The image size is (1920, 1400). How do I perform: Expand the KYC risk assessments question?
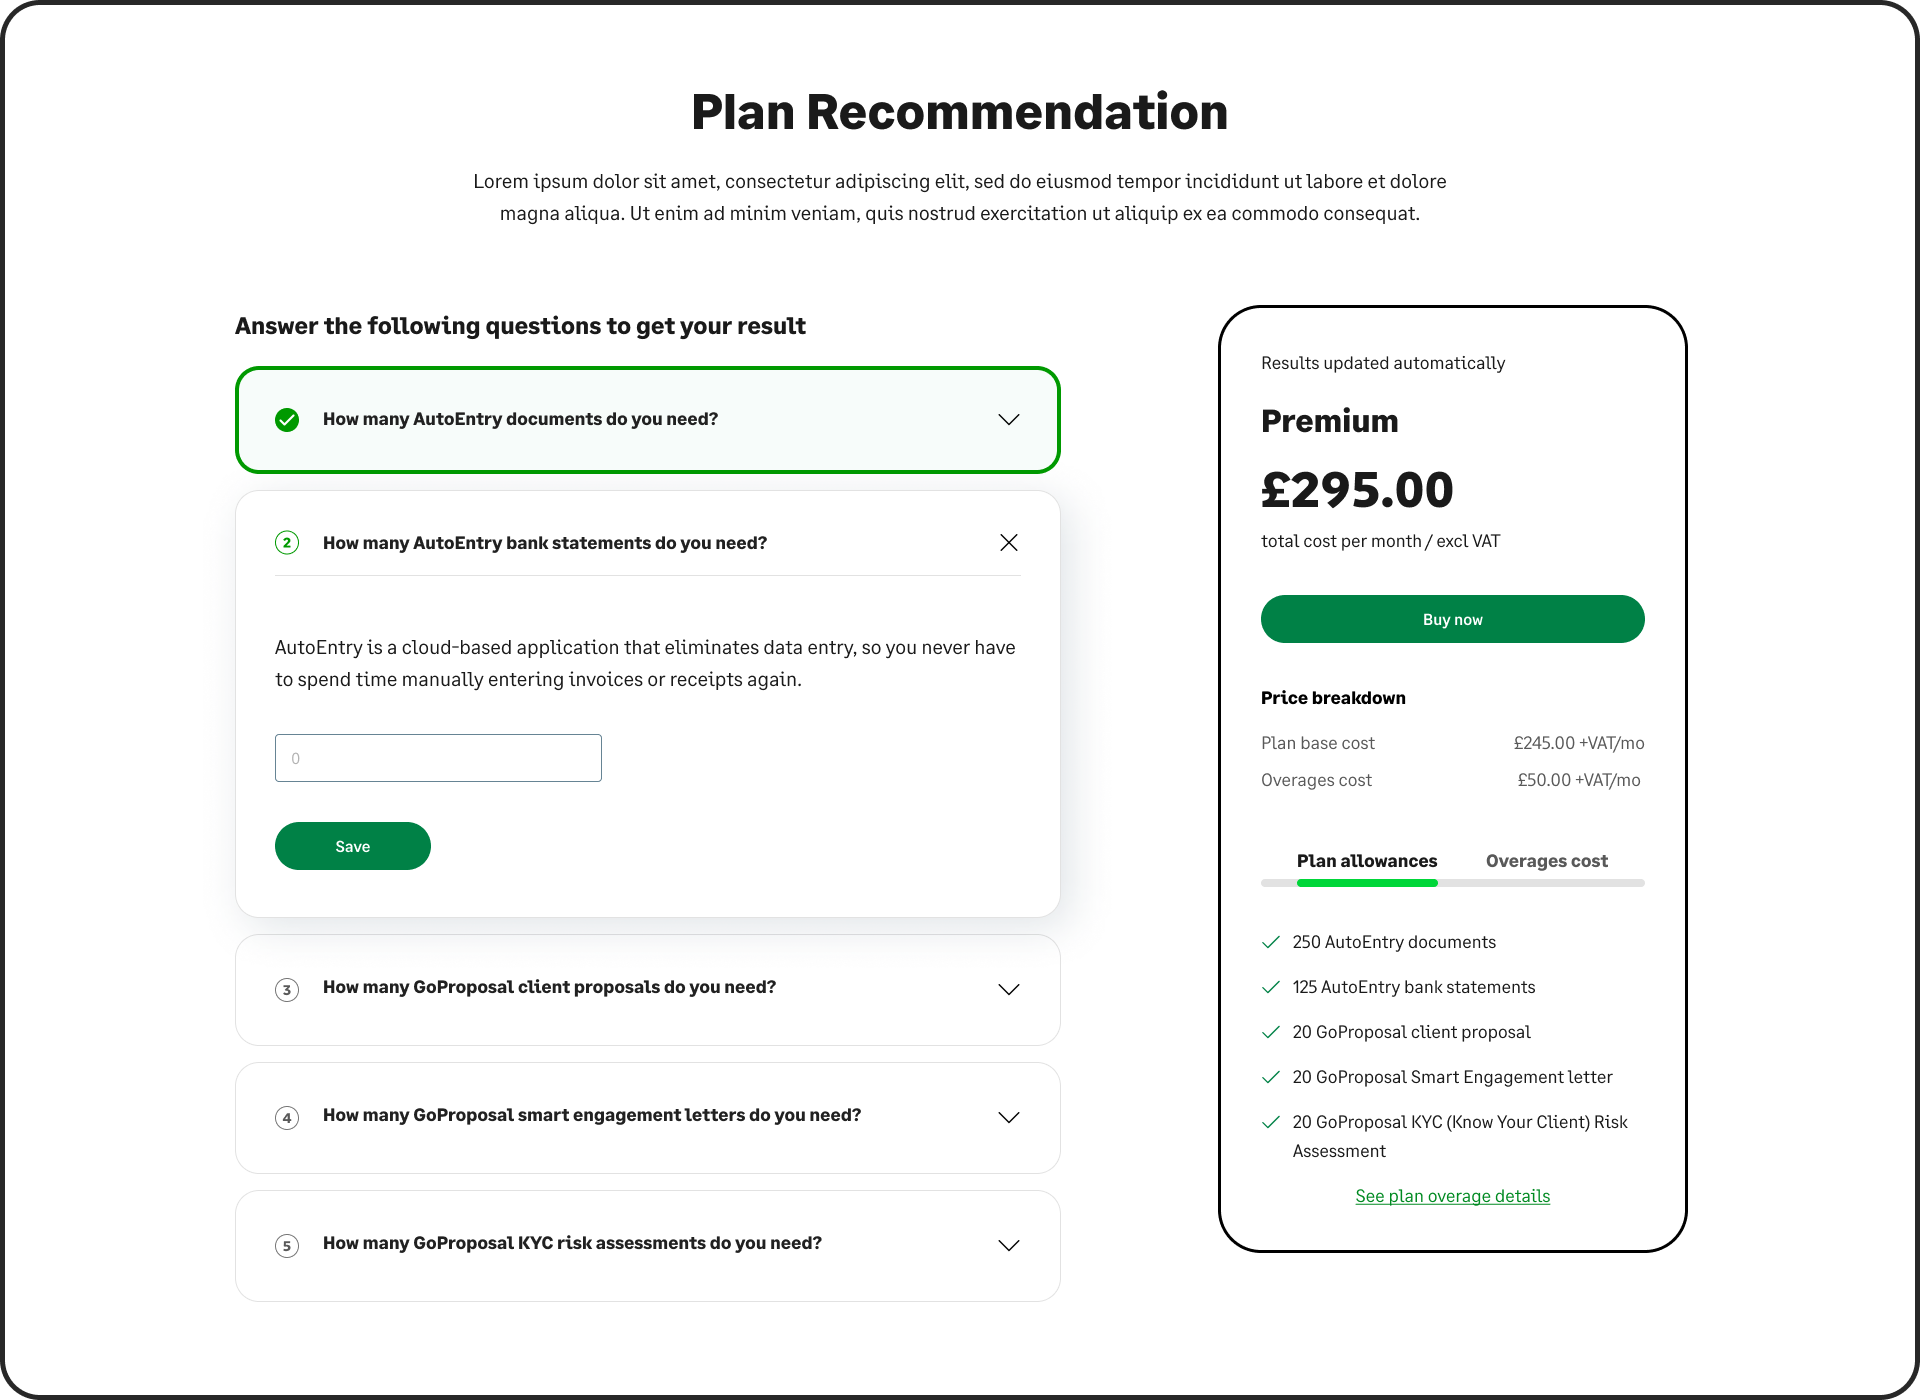coord(1009,1246)
